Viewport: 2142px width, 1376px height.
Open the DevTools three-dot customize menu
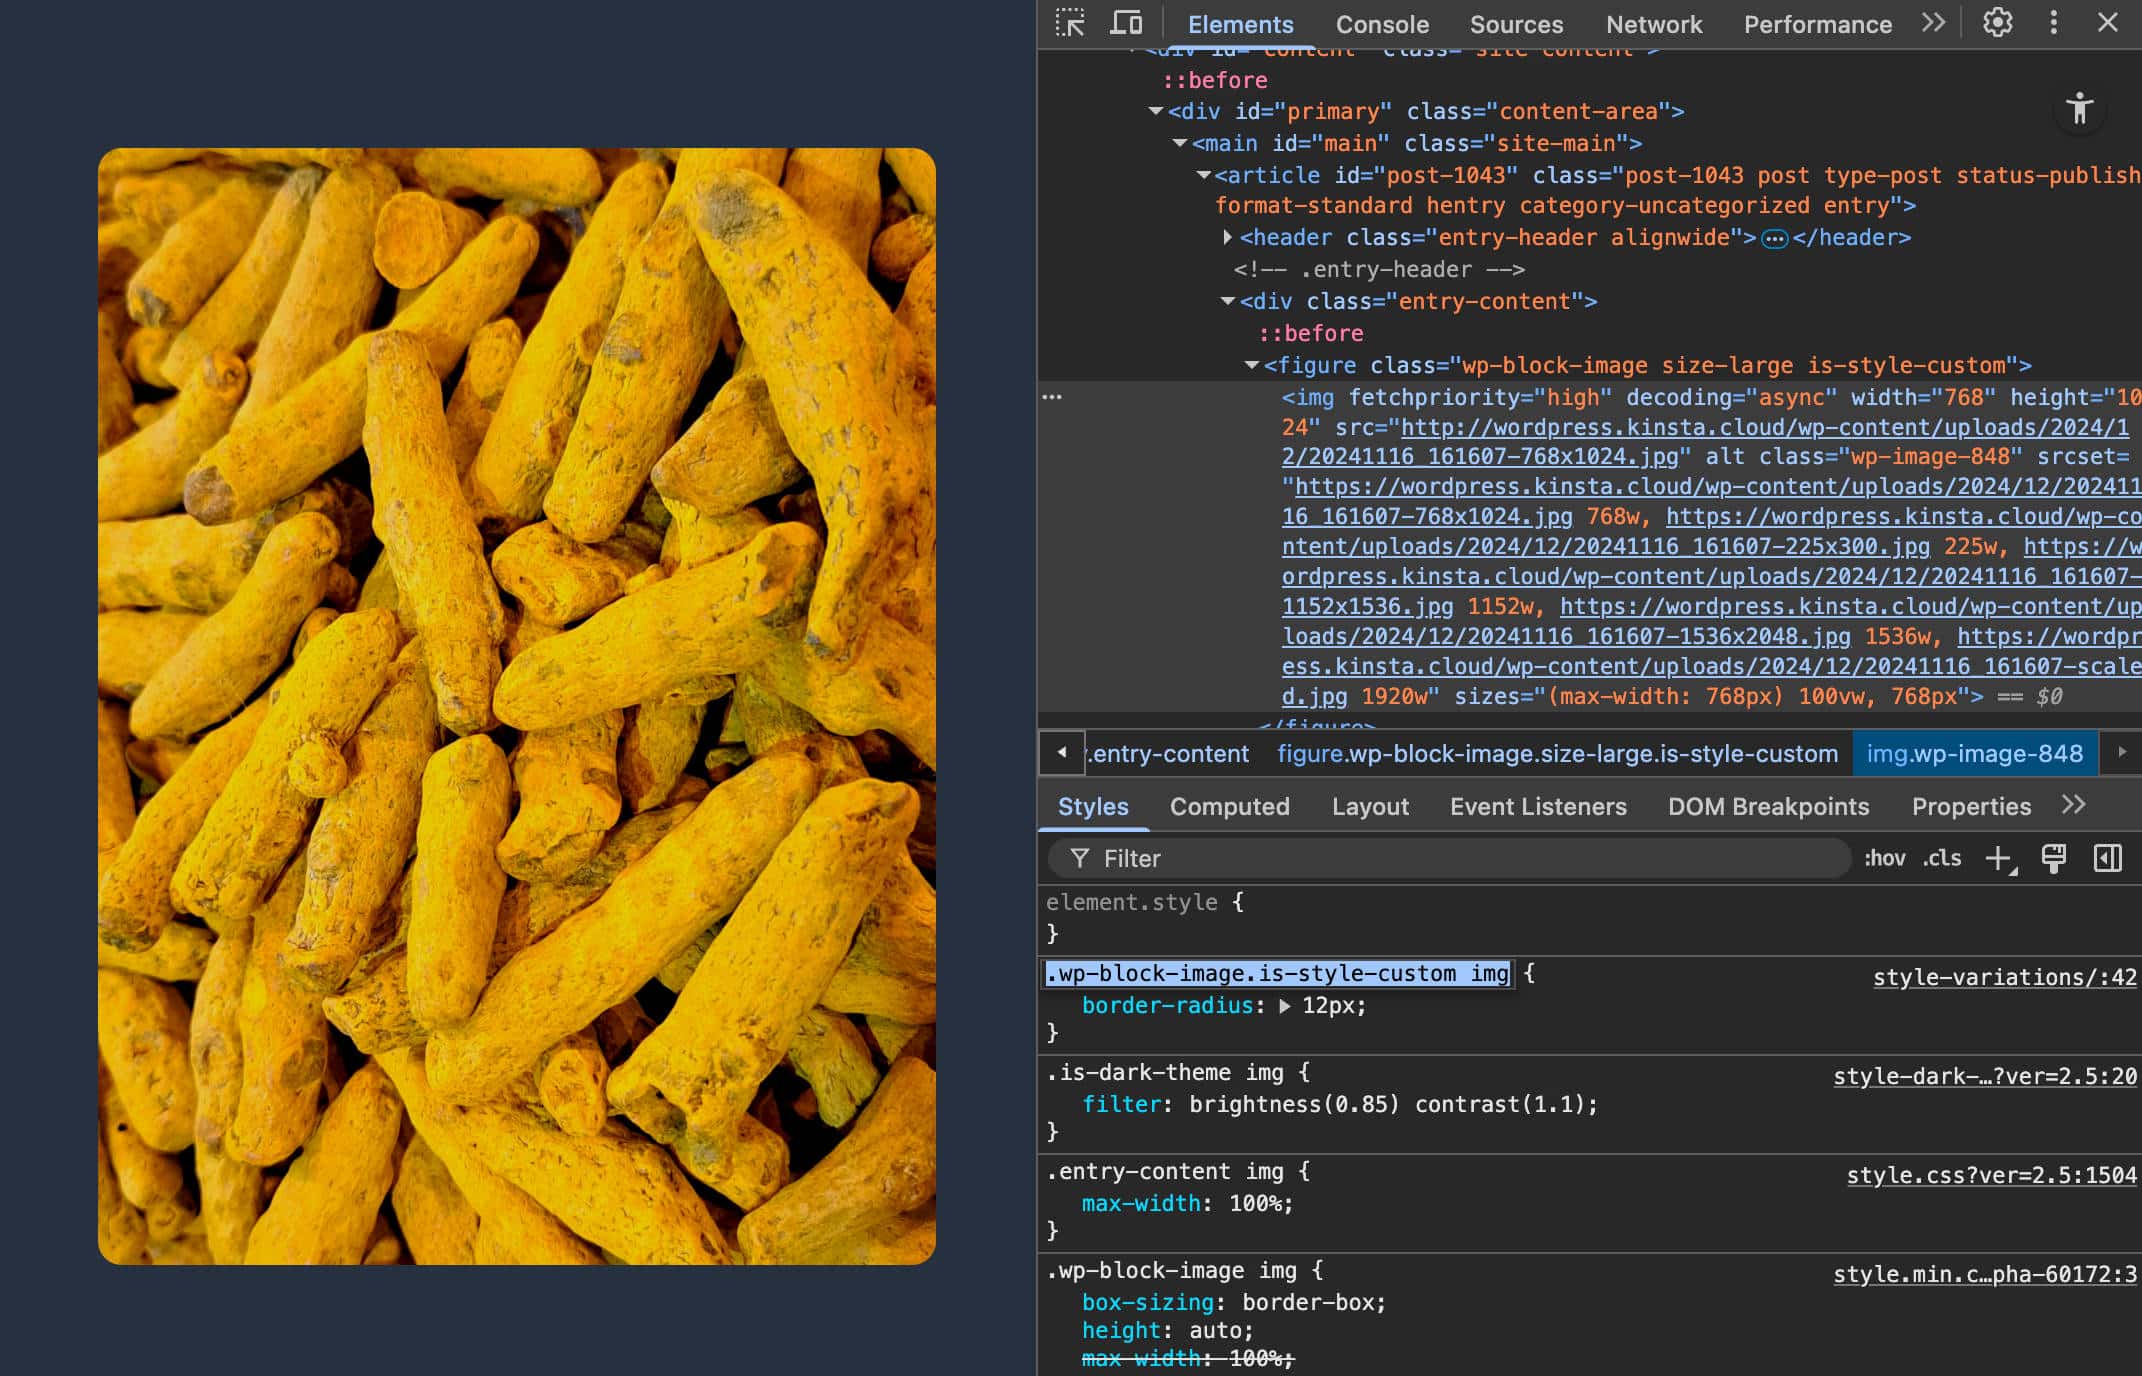(2053, 23)
